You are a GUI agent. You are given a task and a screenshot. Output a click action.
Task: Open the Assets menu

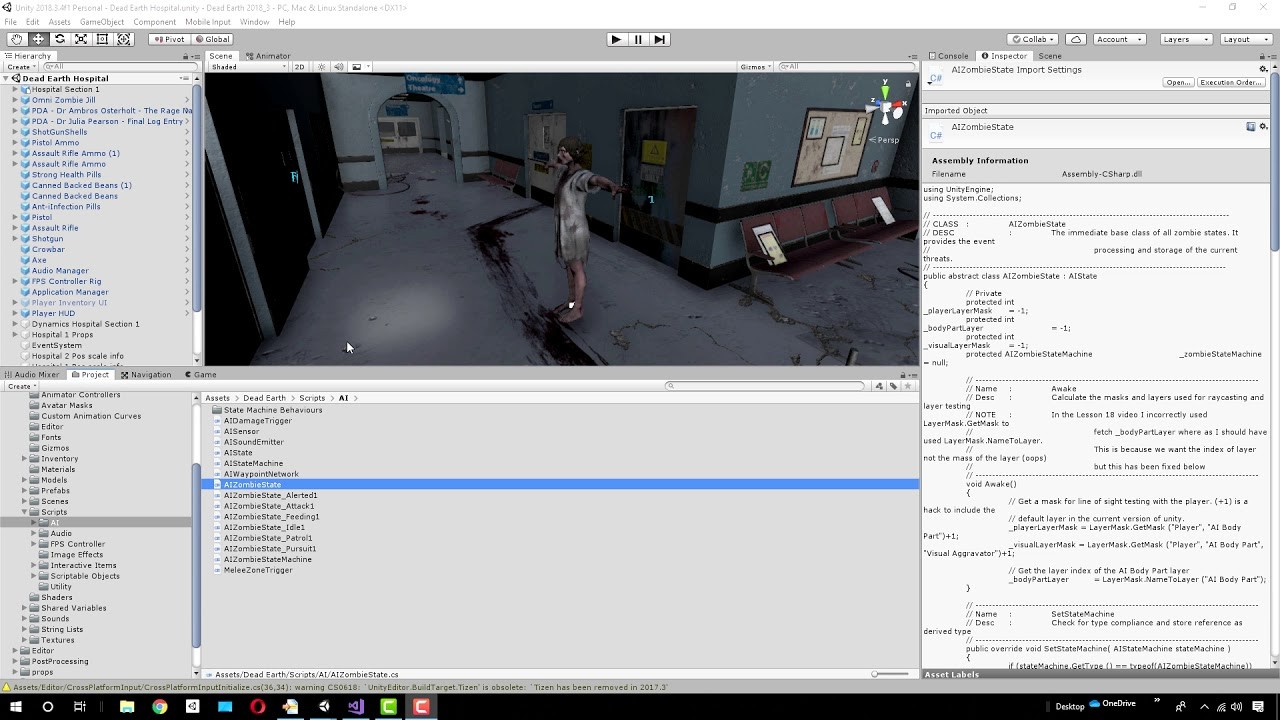click(60, 21)
